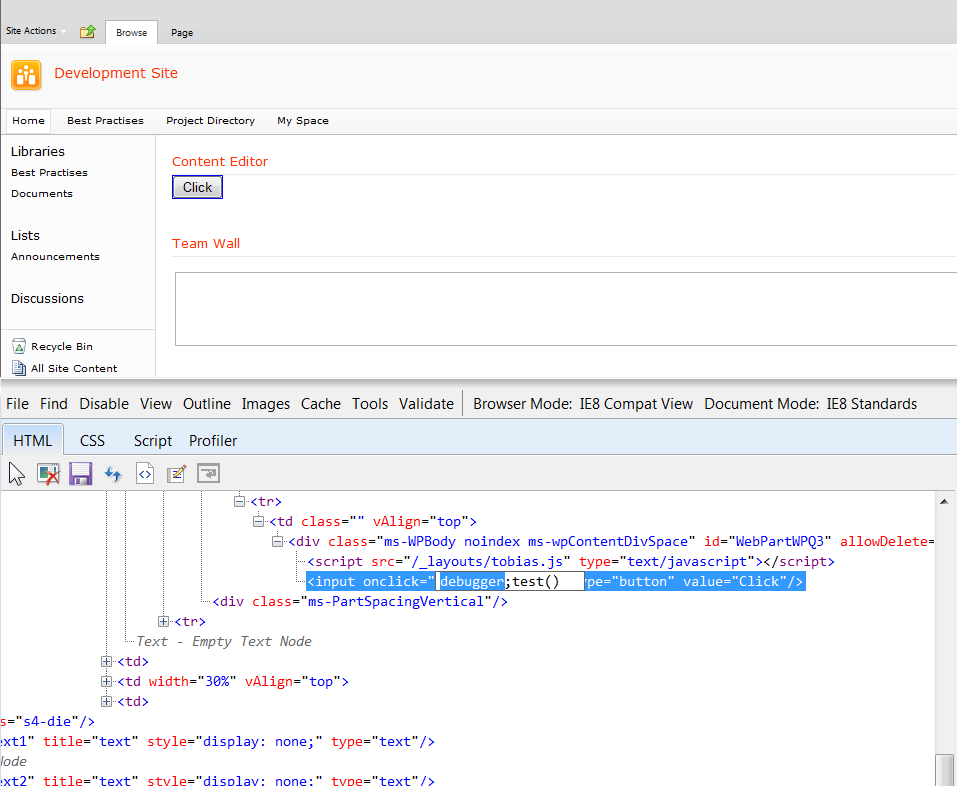Click the Team Wall web part title
Image resolution: width=957 pixels, height=786 pixels.
click(206, 243)
